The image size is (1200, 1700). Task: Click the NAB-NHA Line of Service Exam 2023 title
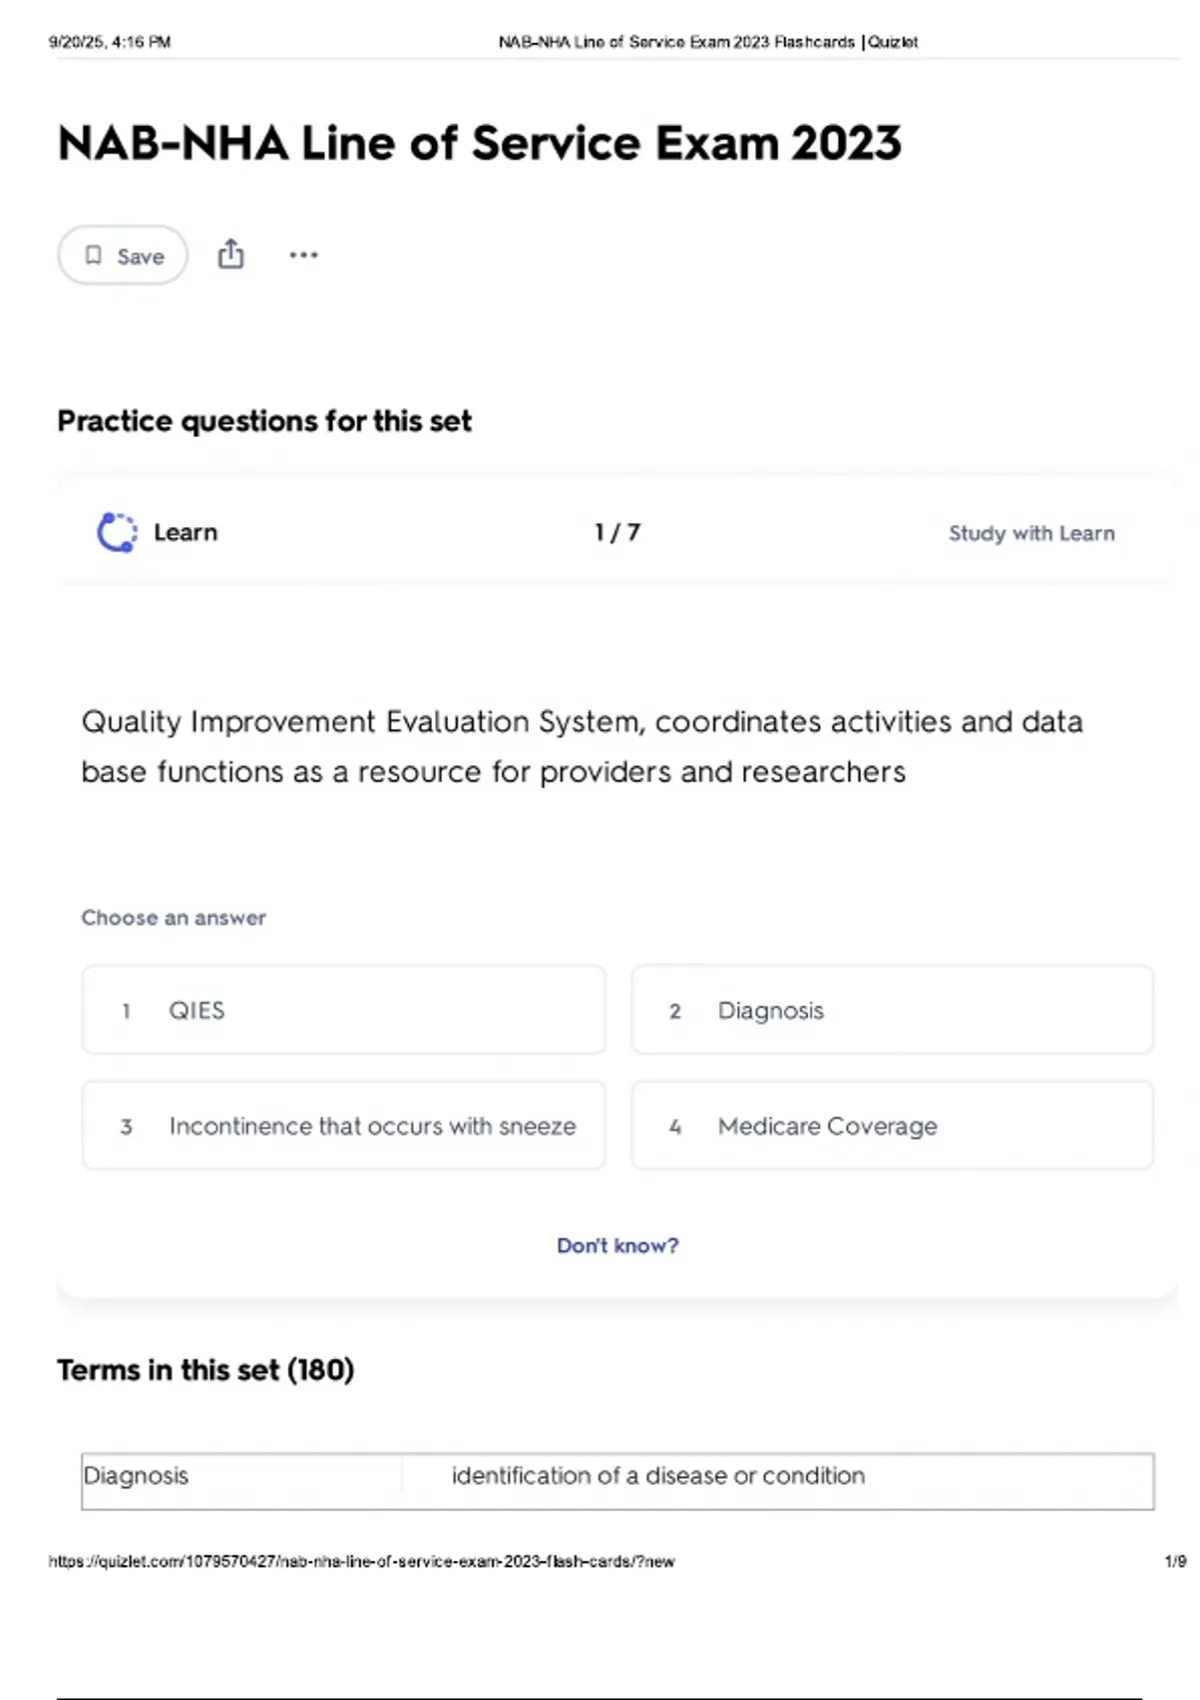(x=479, y=143)
